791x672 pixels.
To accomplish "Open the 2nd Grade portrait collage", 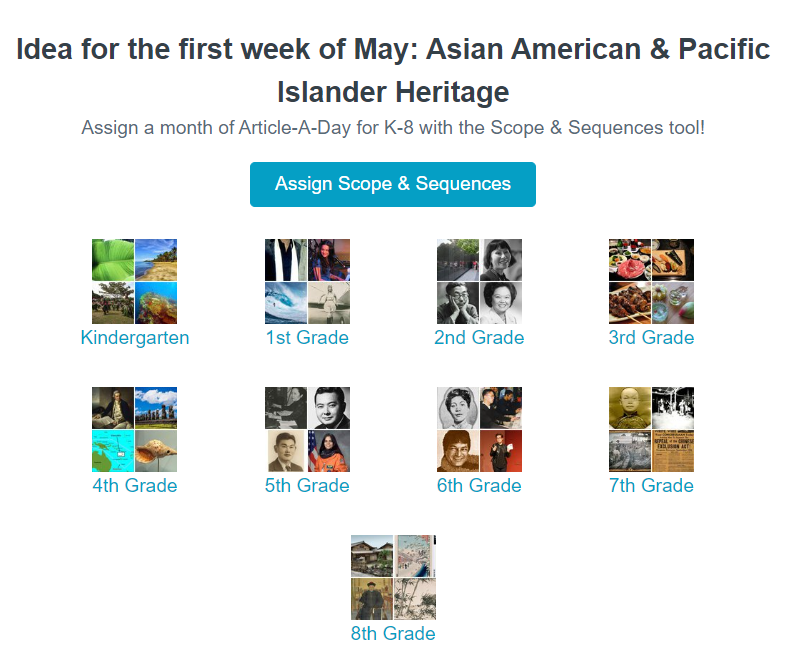I will click(x=479, y=281).
